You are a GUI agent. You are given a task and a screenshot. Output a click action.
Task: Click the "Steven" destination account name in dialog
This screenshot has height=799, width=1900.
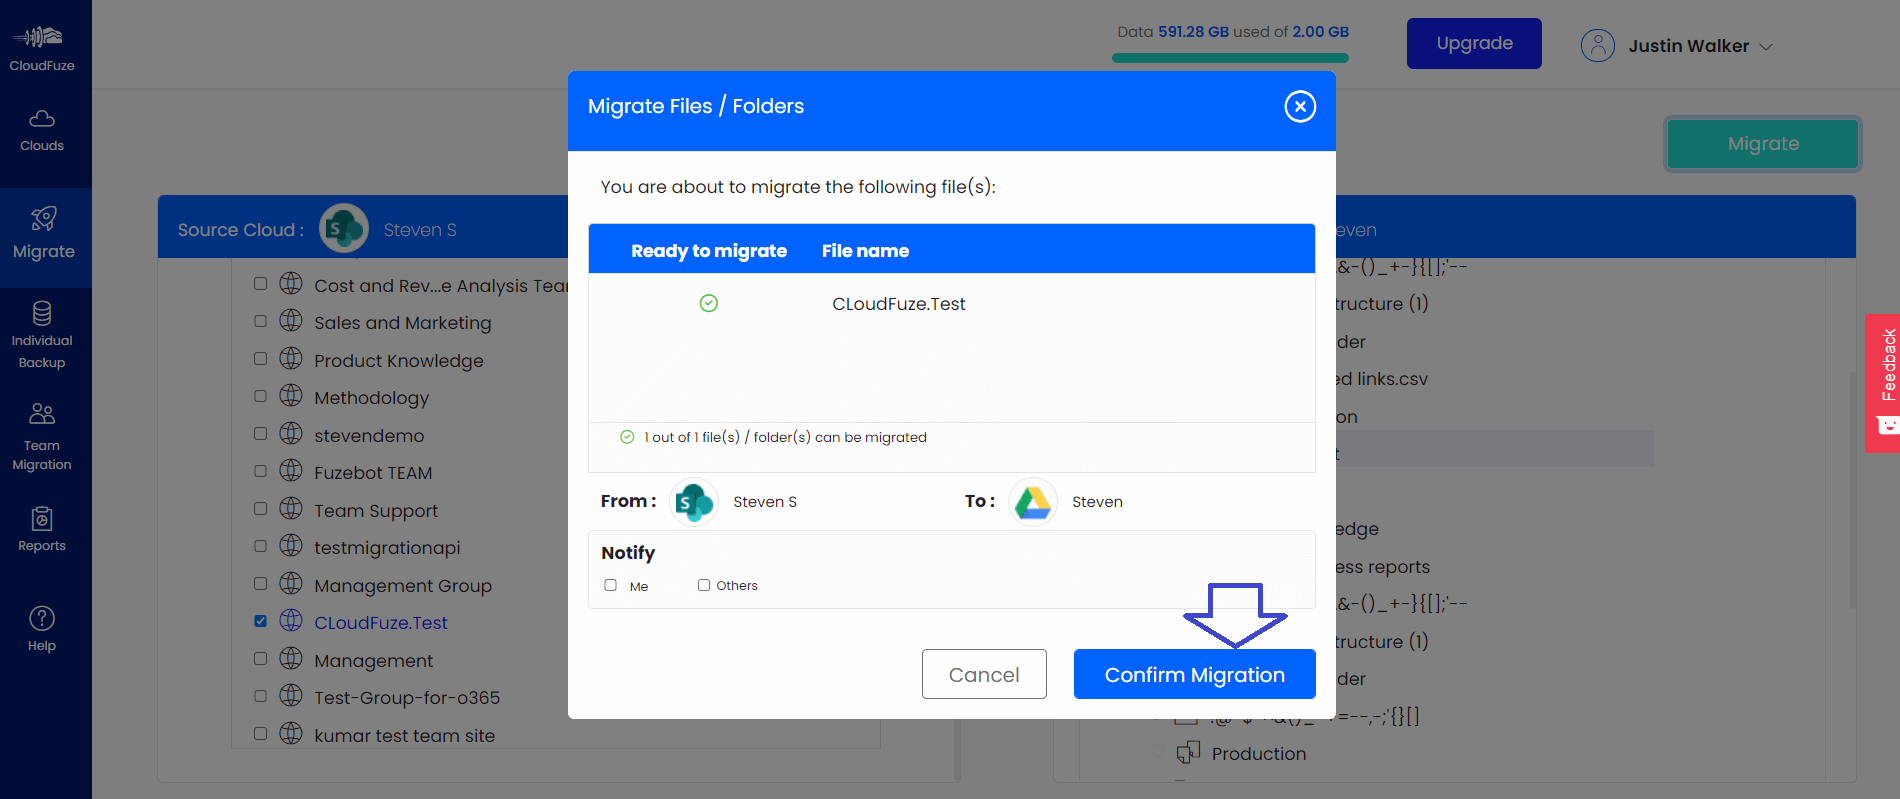click(1097, 502)
